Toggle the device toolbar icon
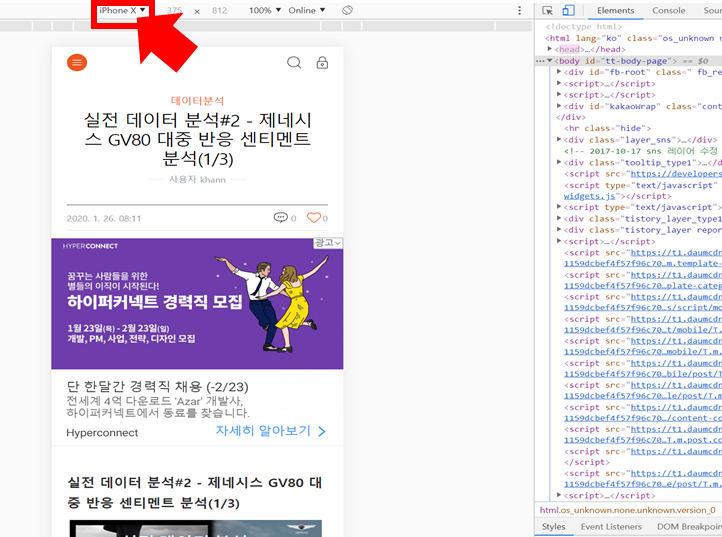This screenshot has width=722, height=537. [x=569, y=10]
